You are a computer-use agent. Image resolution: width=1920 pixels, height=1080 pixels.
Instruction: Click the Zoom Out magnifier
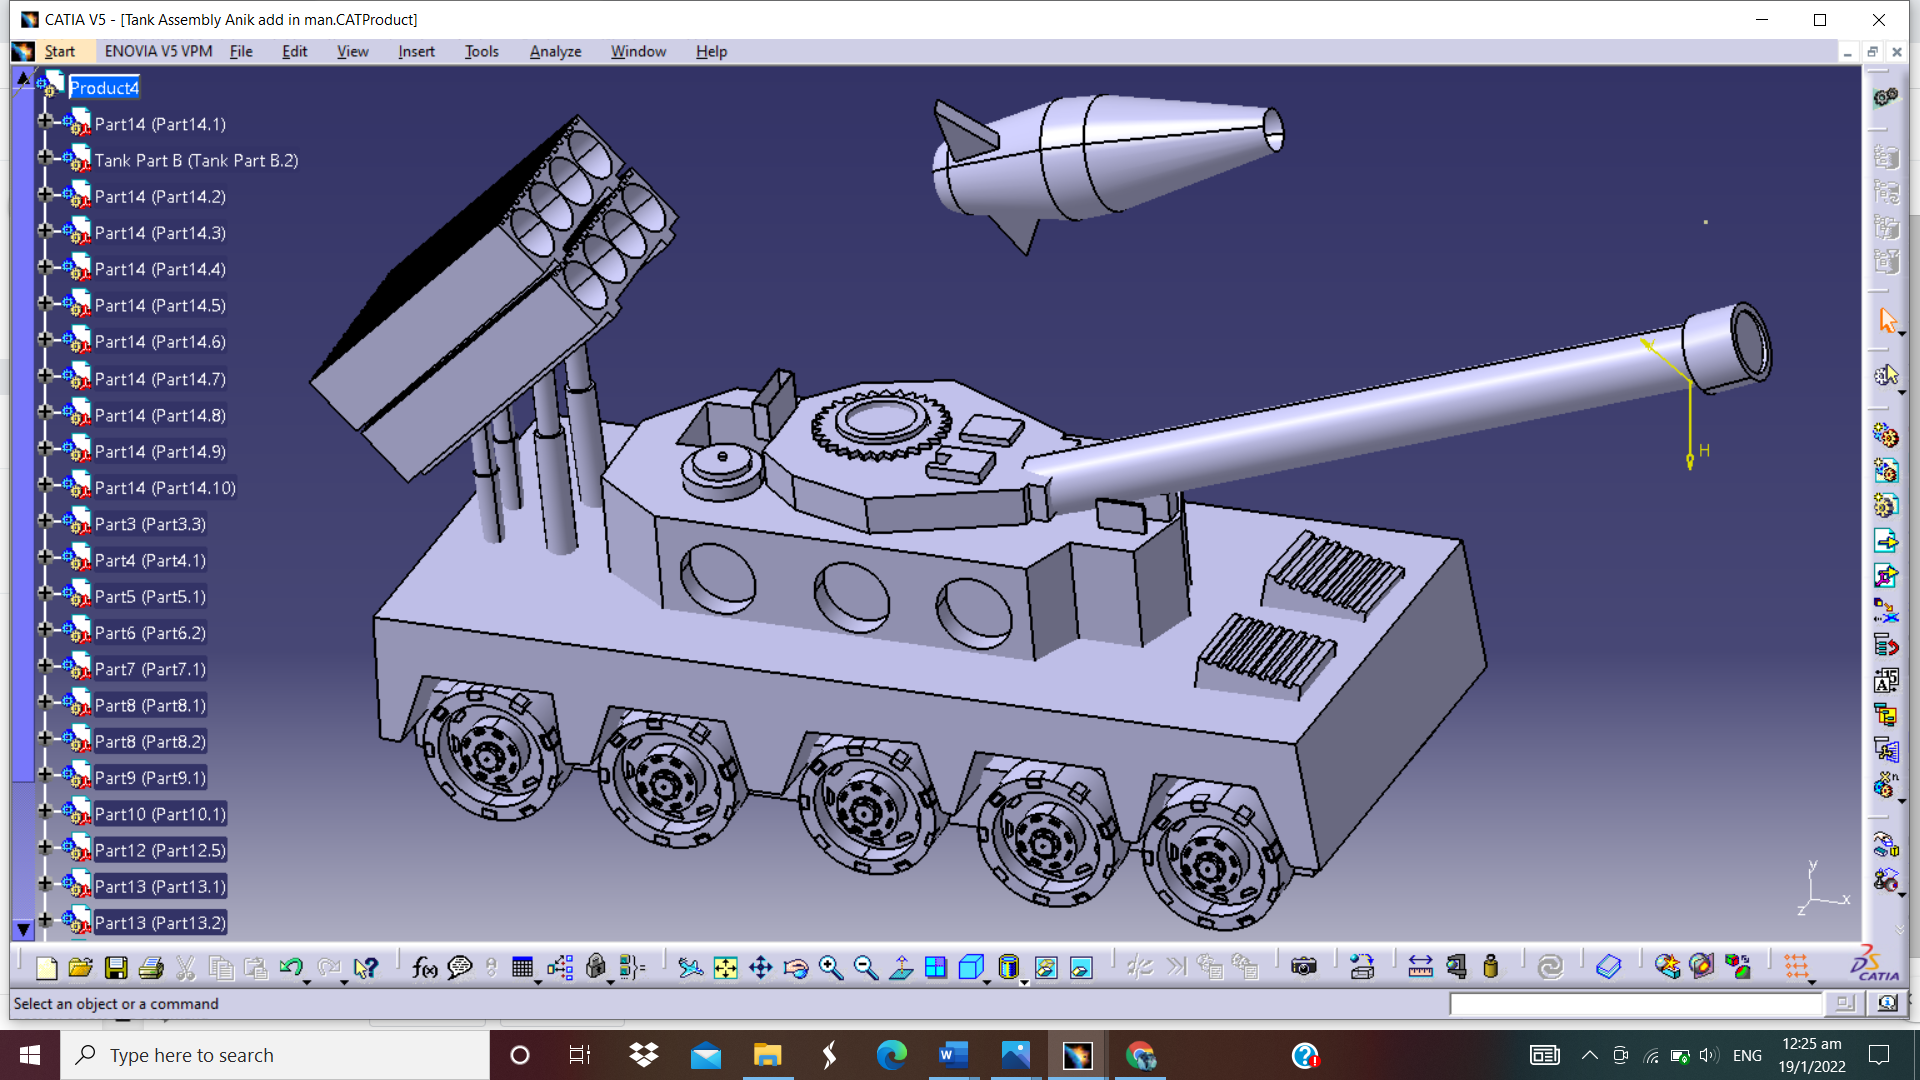865,967
